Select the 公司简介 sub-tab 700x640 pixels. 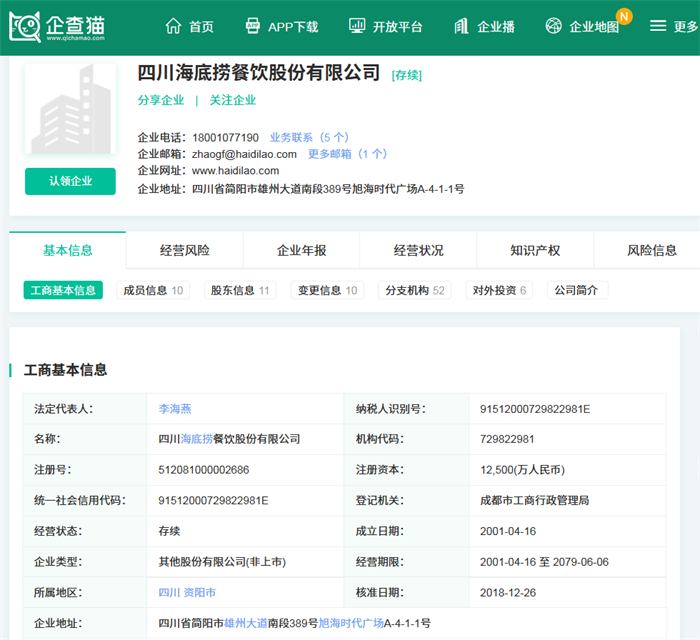(x=578, y=290)
